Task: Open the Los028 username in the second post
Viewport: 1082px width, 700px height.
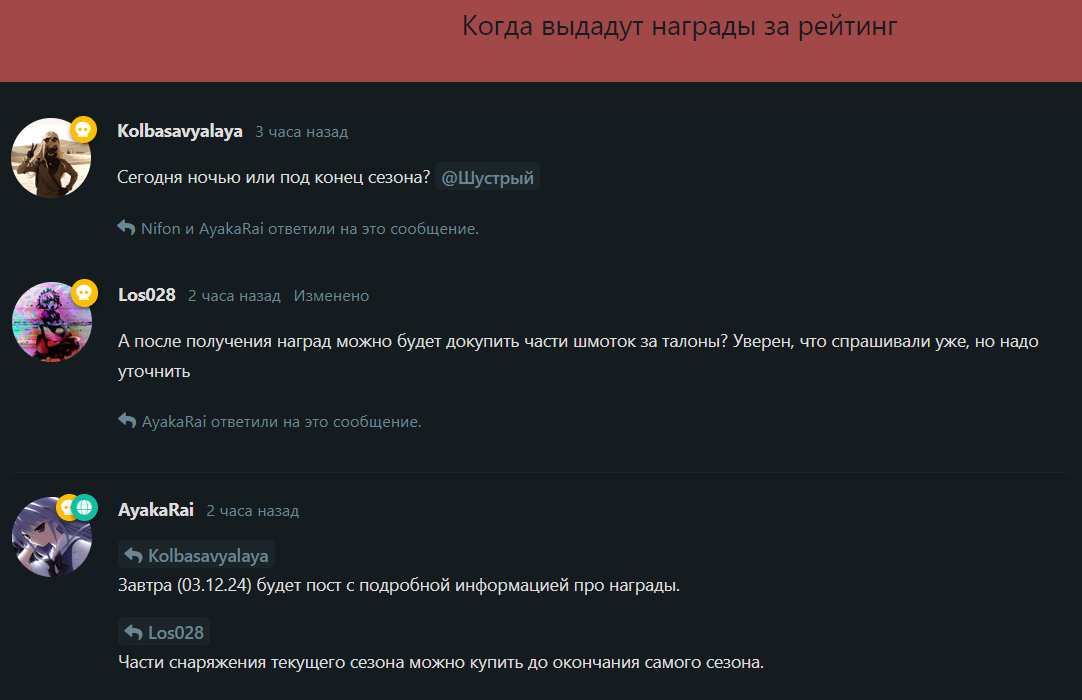Action: pos(147,295)
